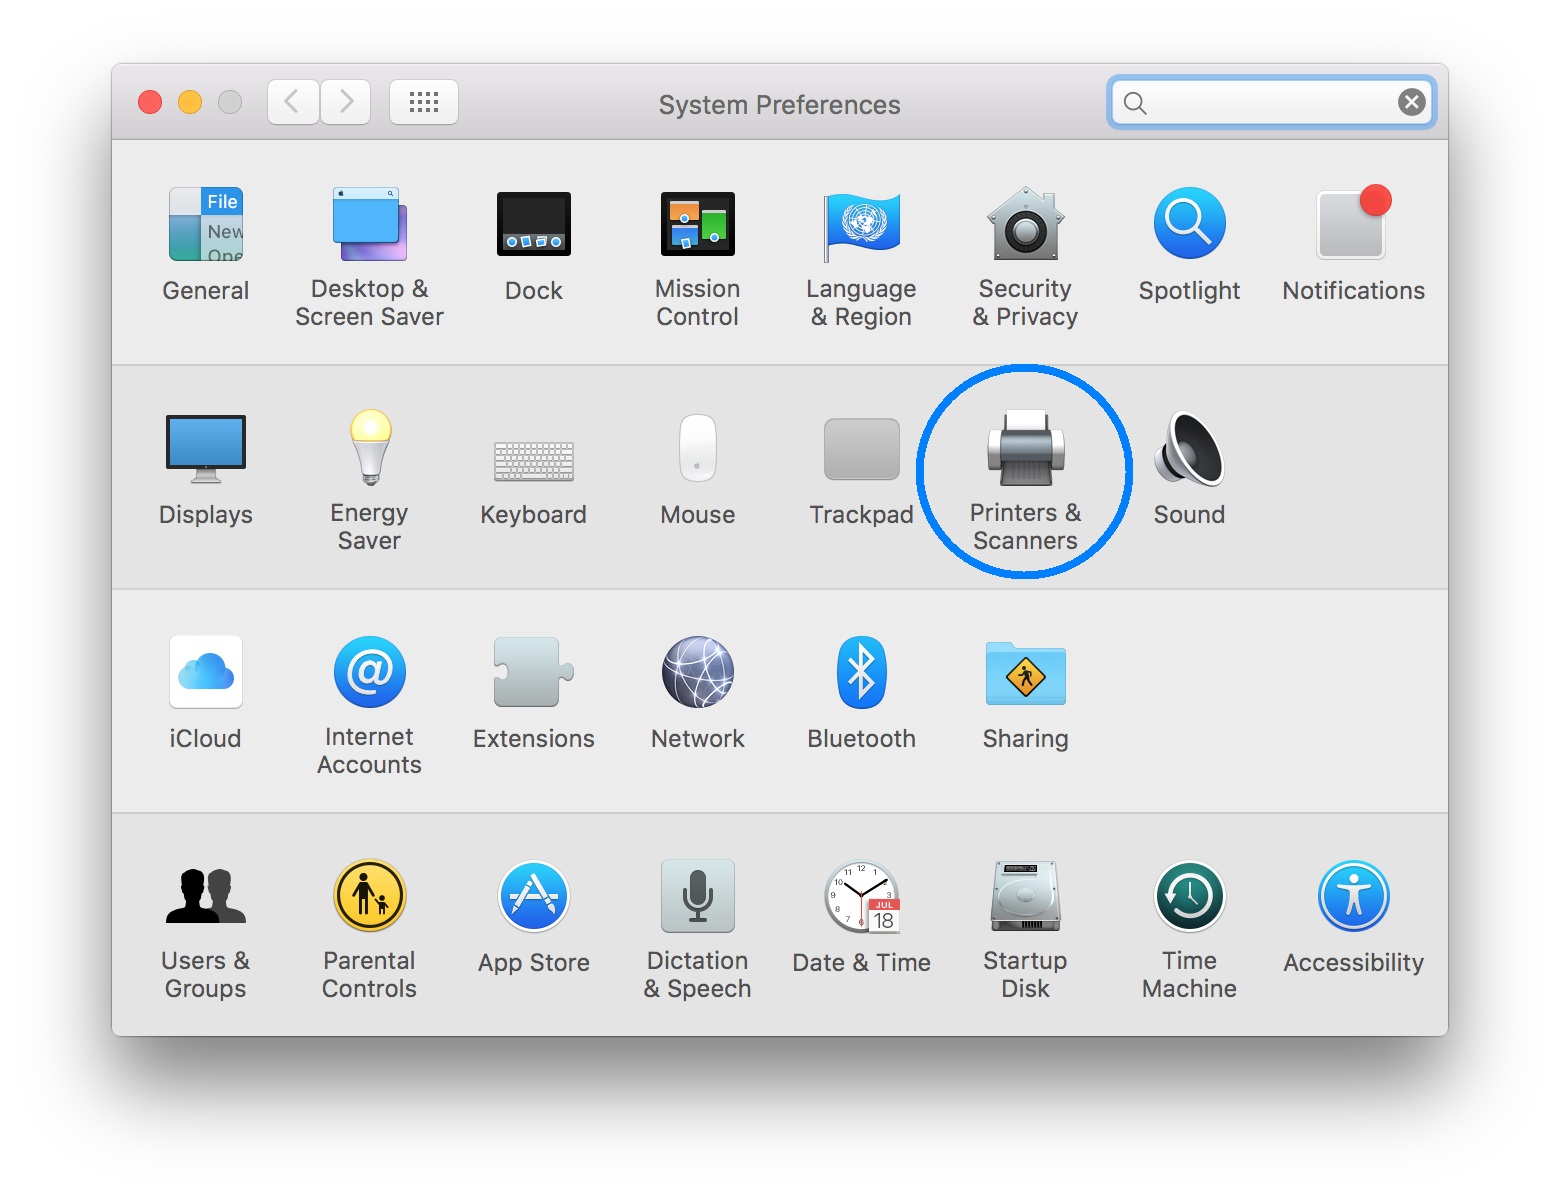Open Security & Privacy settings

pos(1025,258)
